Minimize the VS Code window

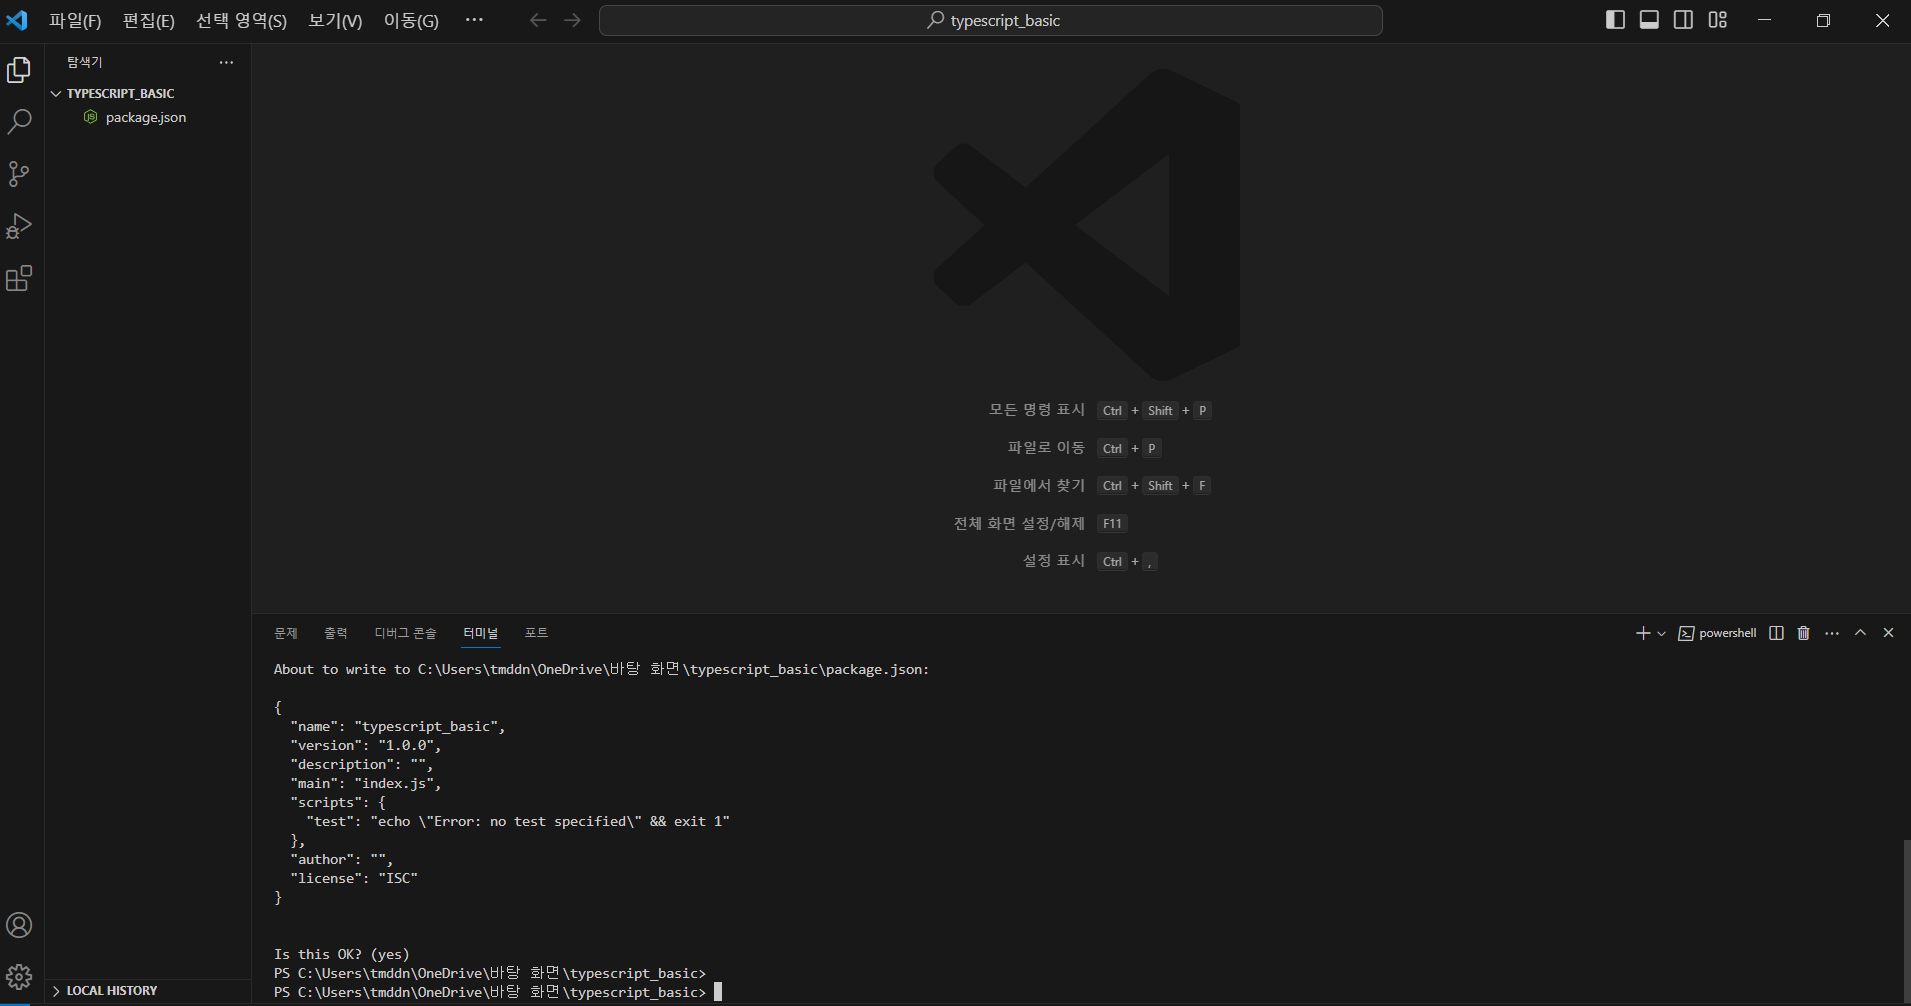[x=1765, y=20]
